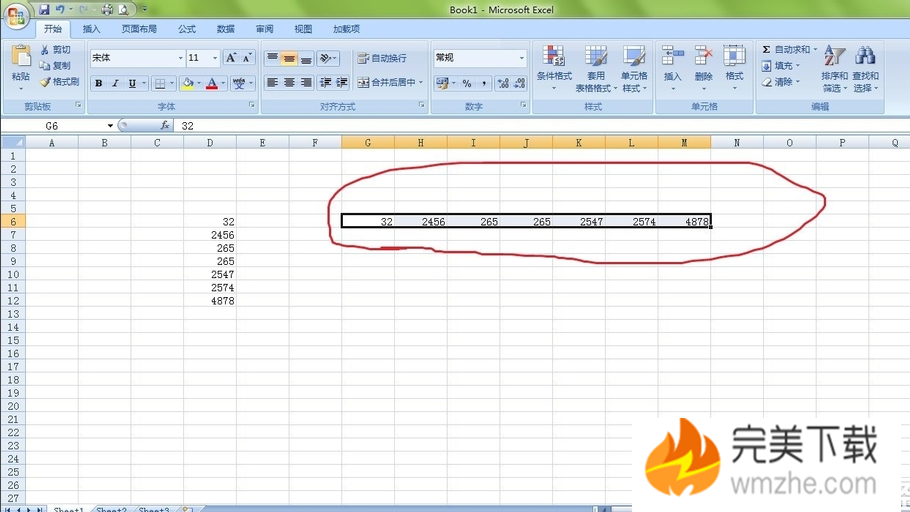910x512 pixels.
Task: Toggle Wrap Text (自动换行)
Action: pos(382,58)
